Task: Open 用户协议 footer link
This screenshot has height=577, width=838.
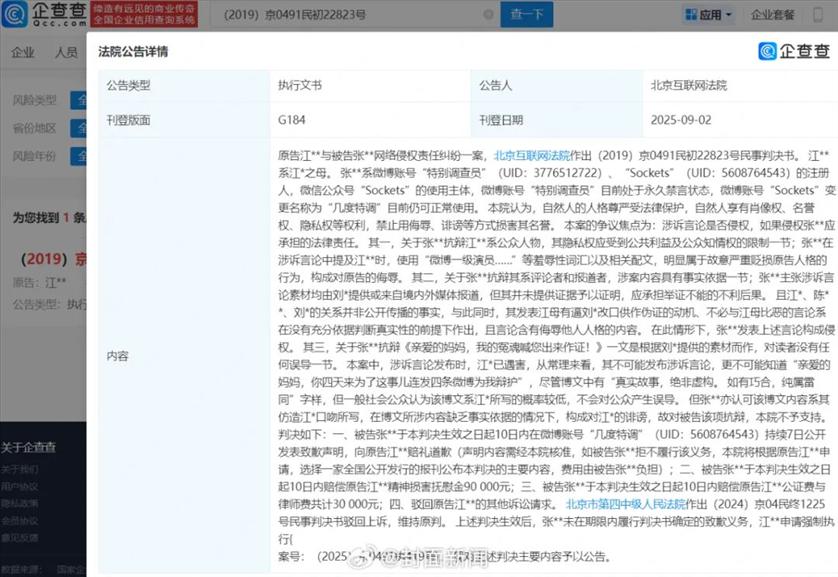Action: pyautogui.click(x=19, y=487)
